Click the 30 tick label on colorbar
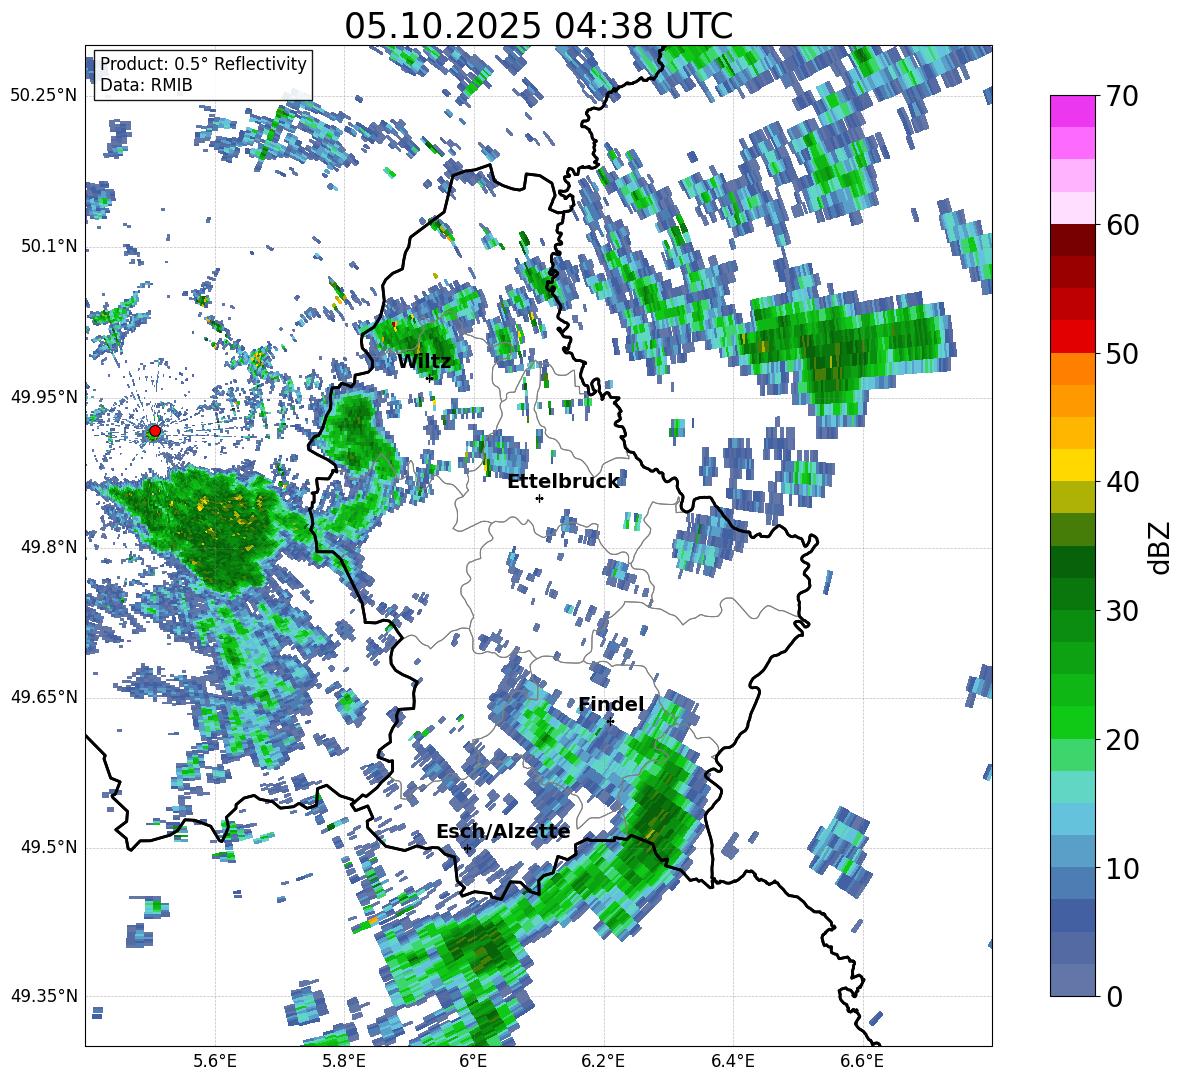 [x=1122, y=611]
